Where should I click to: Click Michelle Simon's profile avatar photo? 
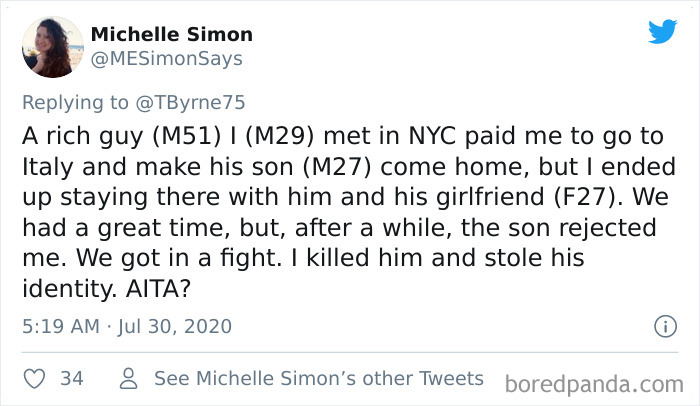[52, 47]
